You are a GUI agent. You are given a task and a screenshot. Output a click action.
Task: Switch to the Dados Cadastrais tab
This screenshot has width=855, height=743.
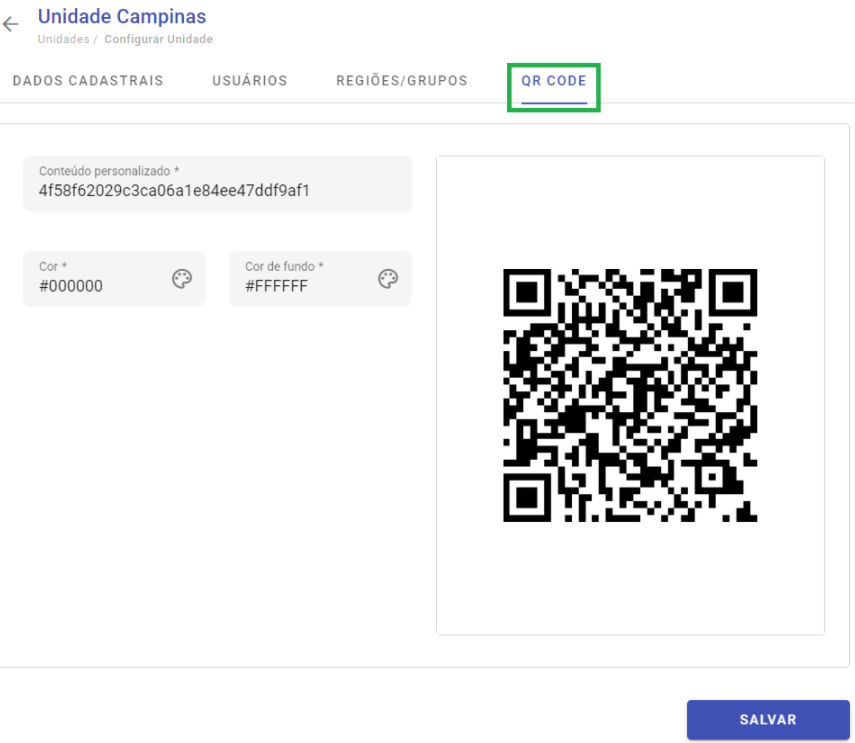coord(88,81)
